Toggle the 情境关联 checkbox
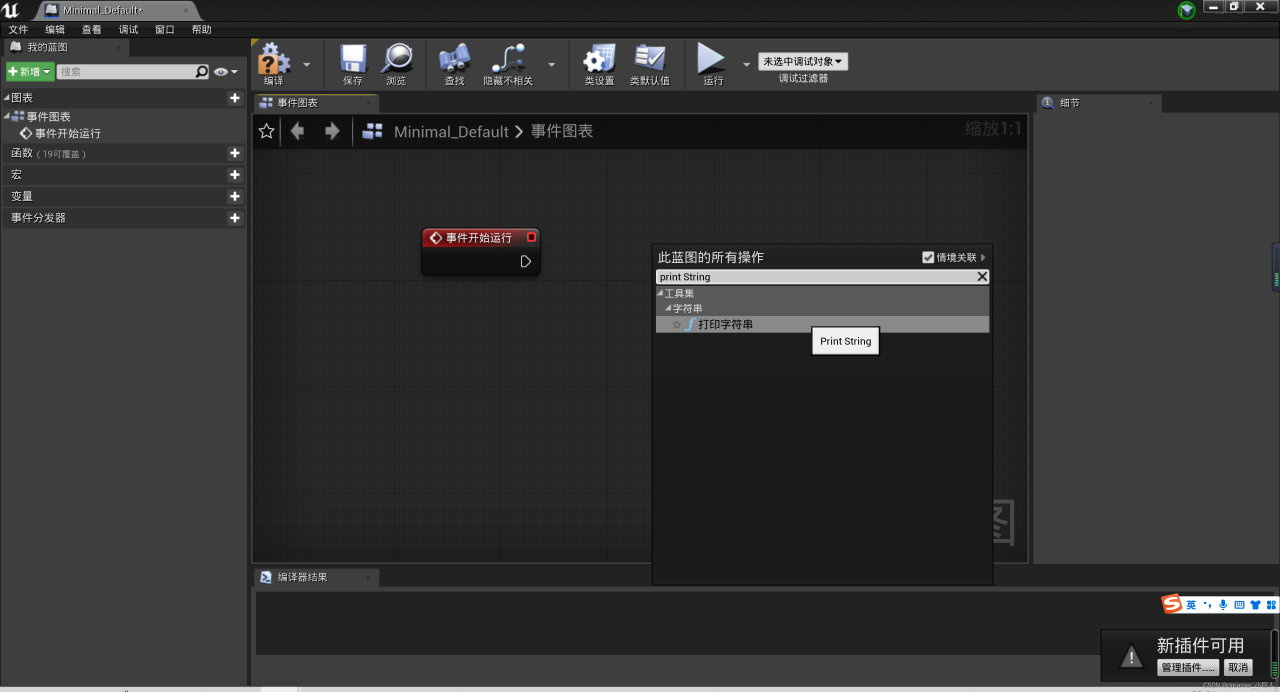Screen dimensions: 1280x692 click(928, 258)
